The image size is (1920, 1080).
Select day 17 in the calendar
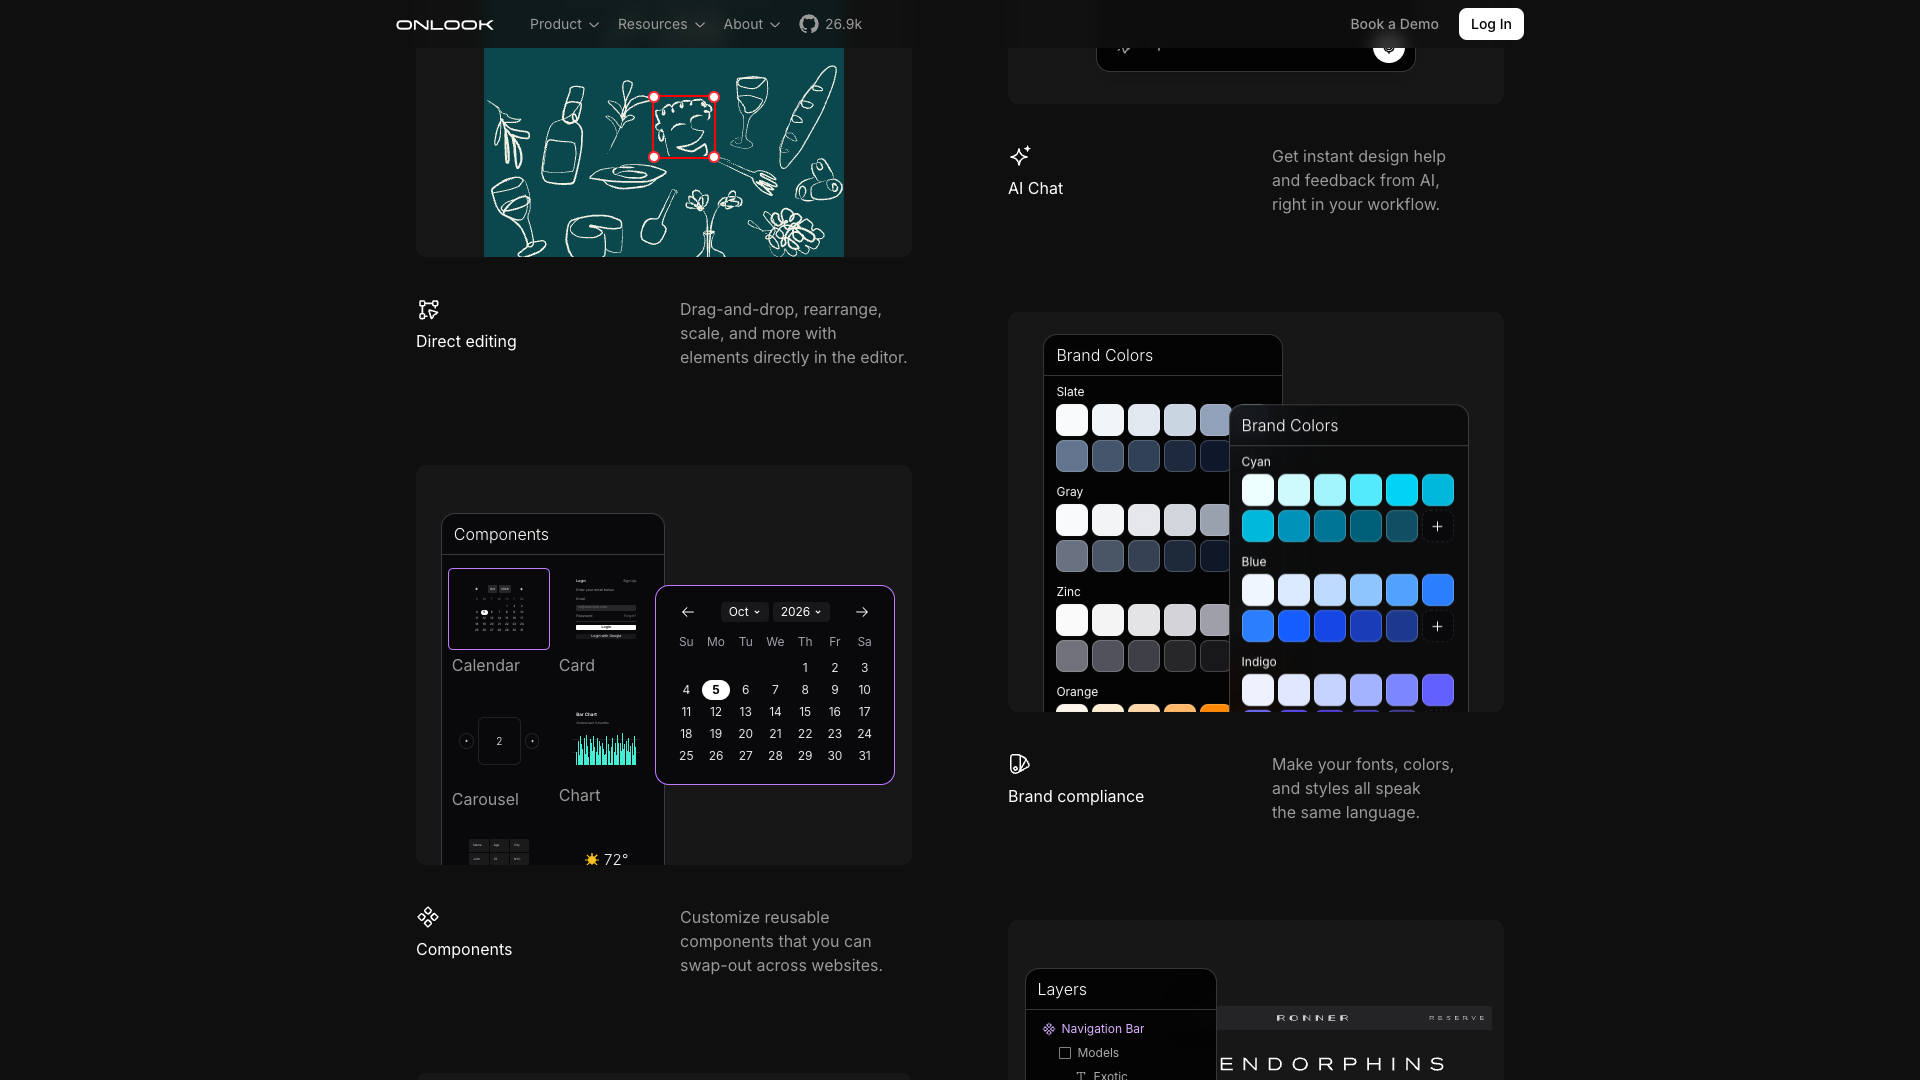[x=864, y=712]
